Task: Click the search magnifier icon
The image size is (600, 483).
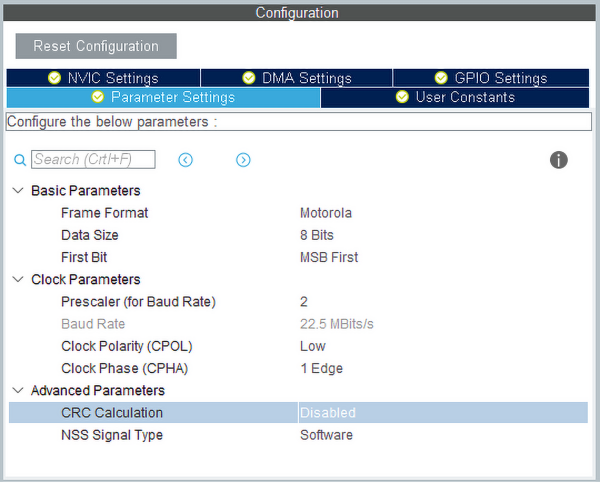Action: coord(19,160)
